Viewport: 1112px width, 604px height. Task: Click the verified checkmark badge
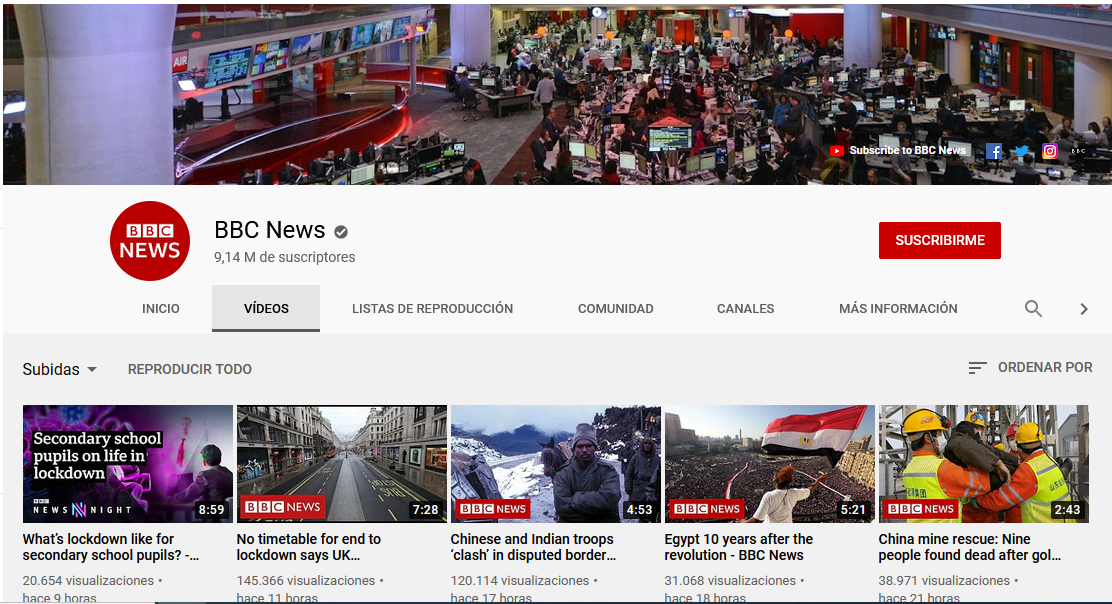tap(341, 231)
